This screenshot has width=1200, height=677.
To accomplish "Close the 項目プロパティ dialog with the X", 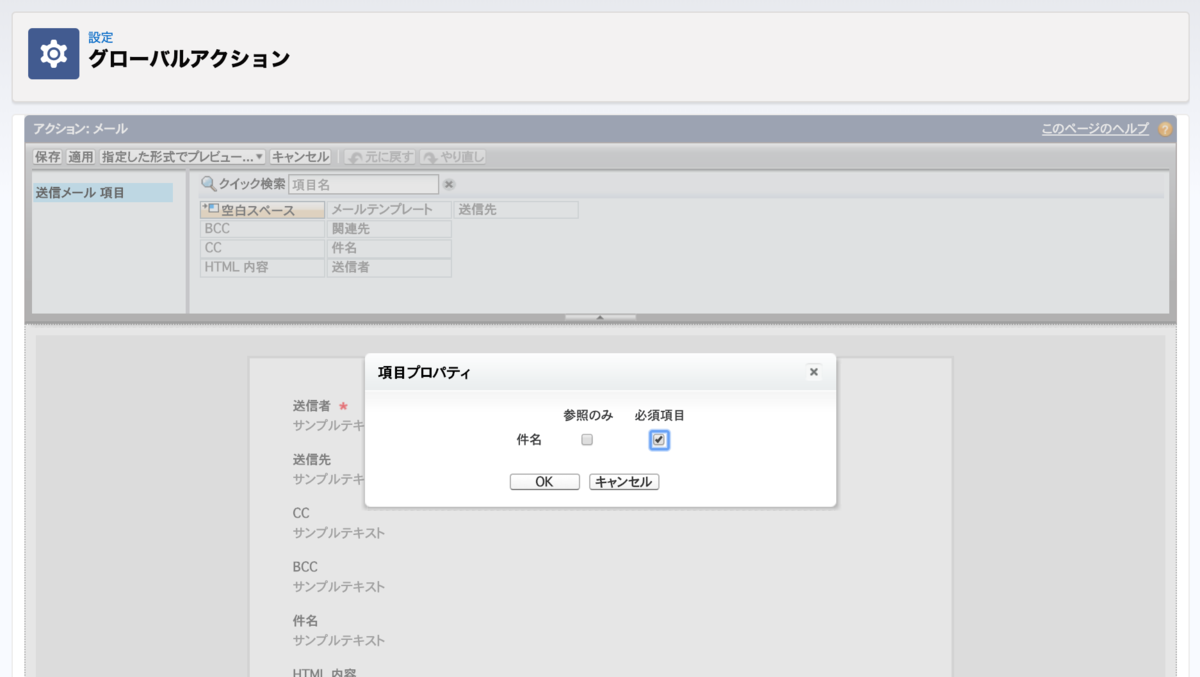I will (813, 371).
